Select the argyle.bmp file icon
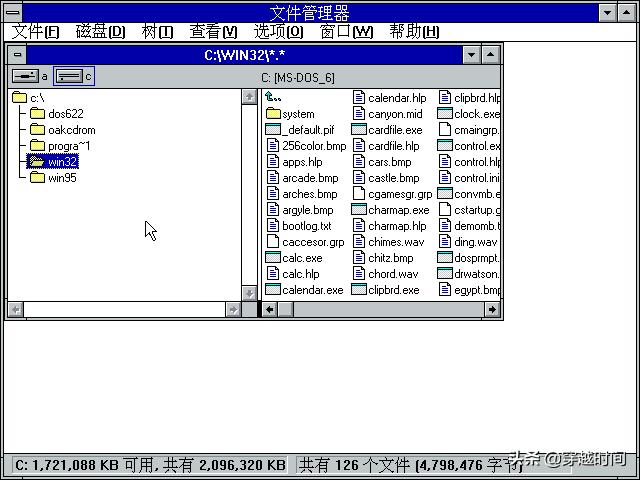Viewport: 640px width, 480px height. coord(273,210)
